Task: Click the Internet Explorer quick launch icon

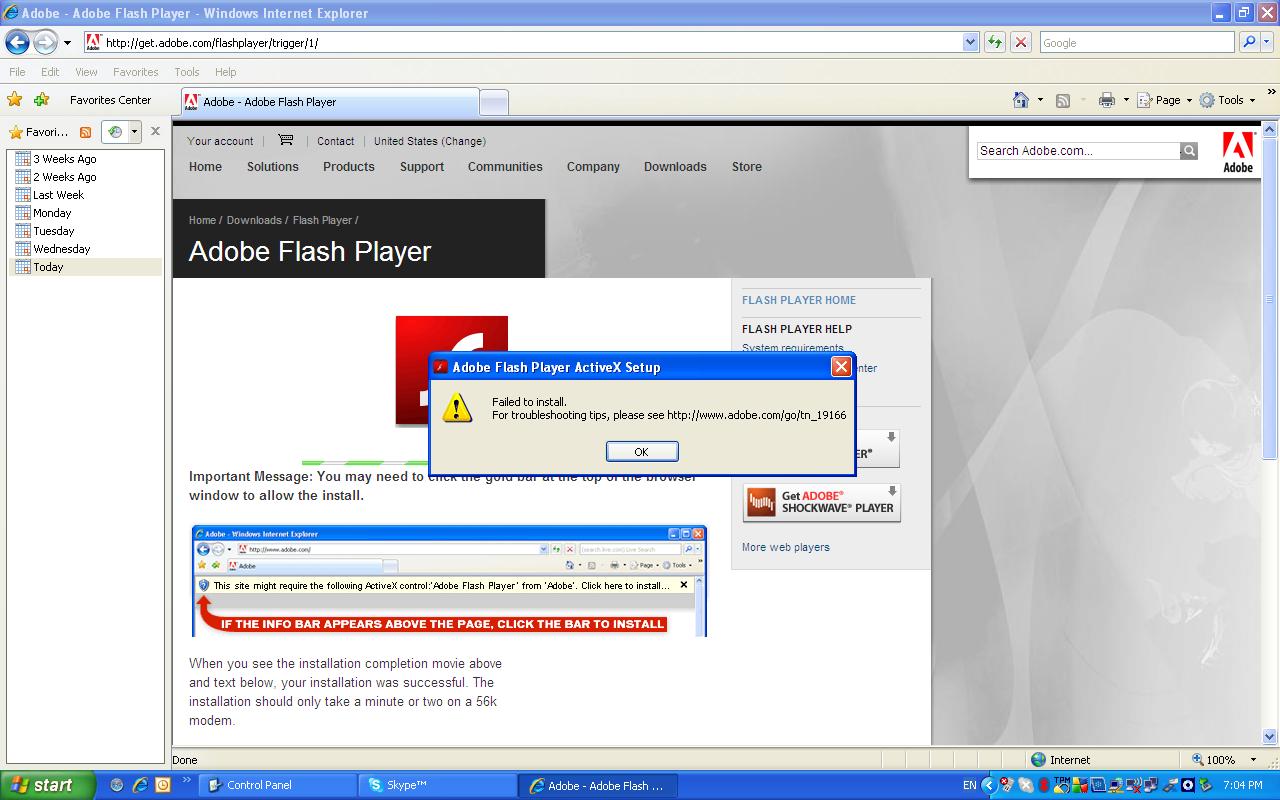Action: tap(140, 785)
